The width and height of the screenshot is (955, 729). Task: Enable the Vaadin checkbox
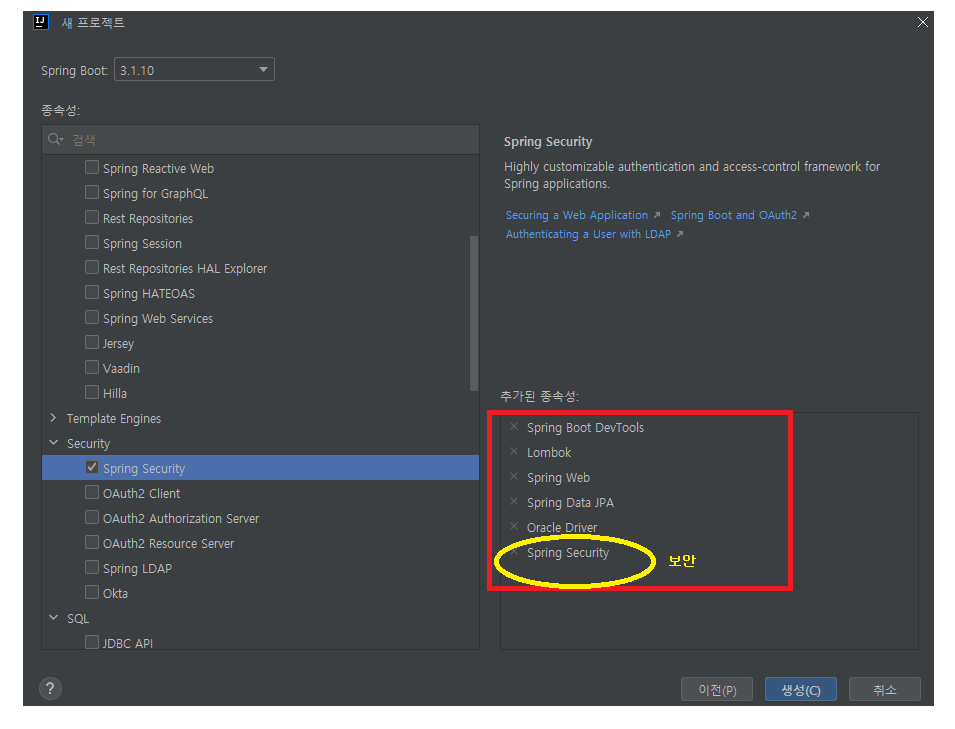92,367
